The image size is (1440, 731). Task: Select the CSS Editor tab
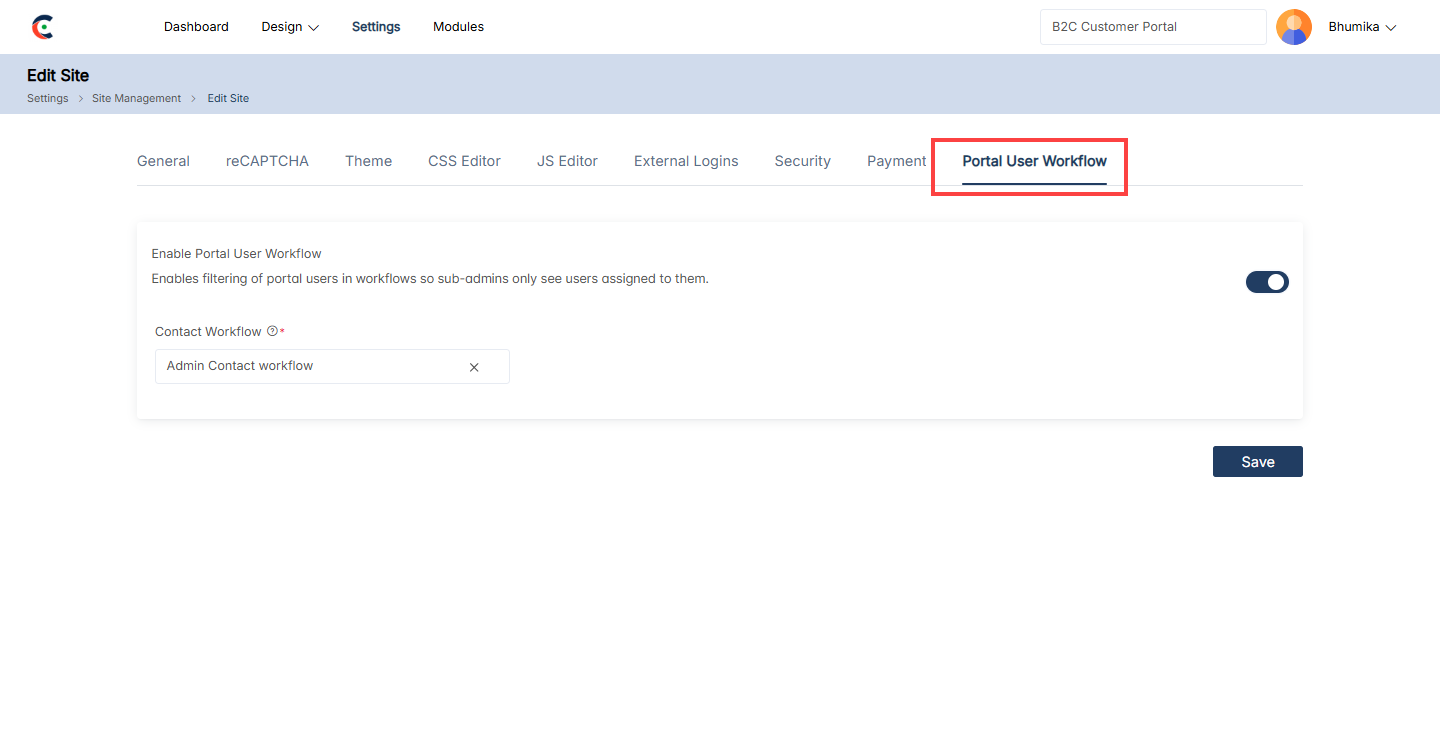tap(464, 161)
